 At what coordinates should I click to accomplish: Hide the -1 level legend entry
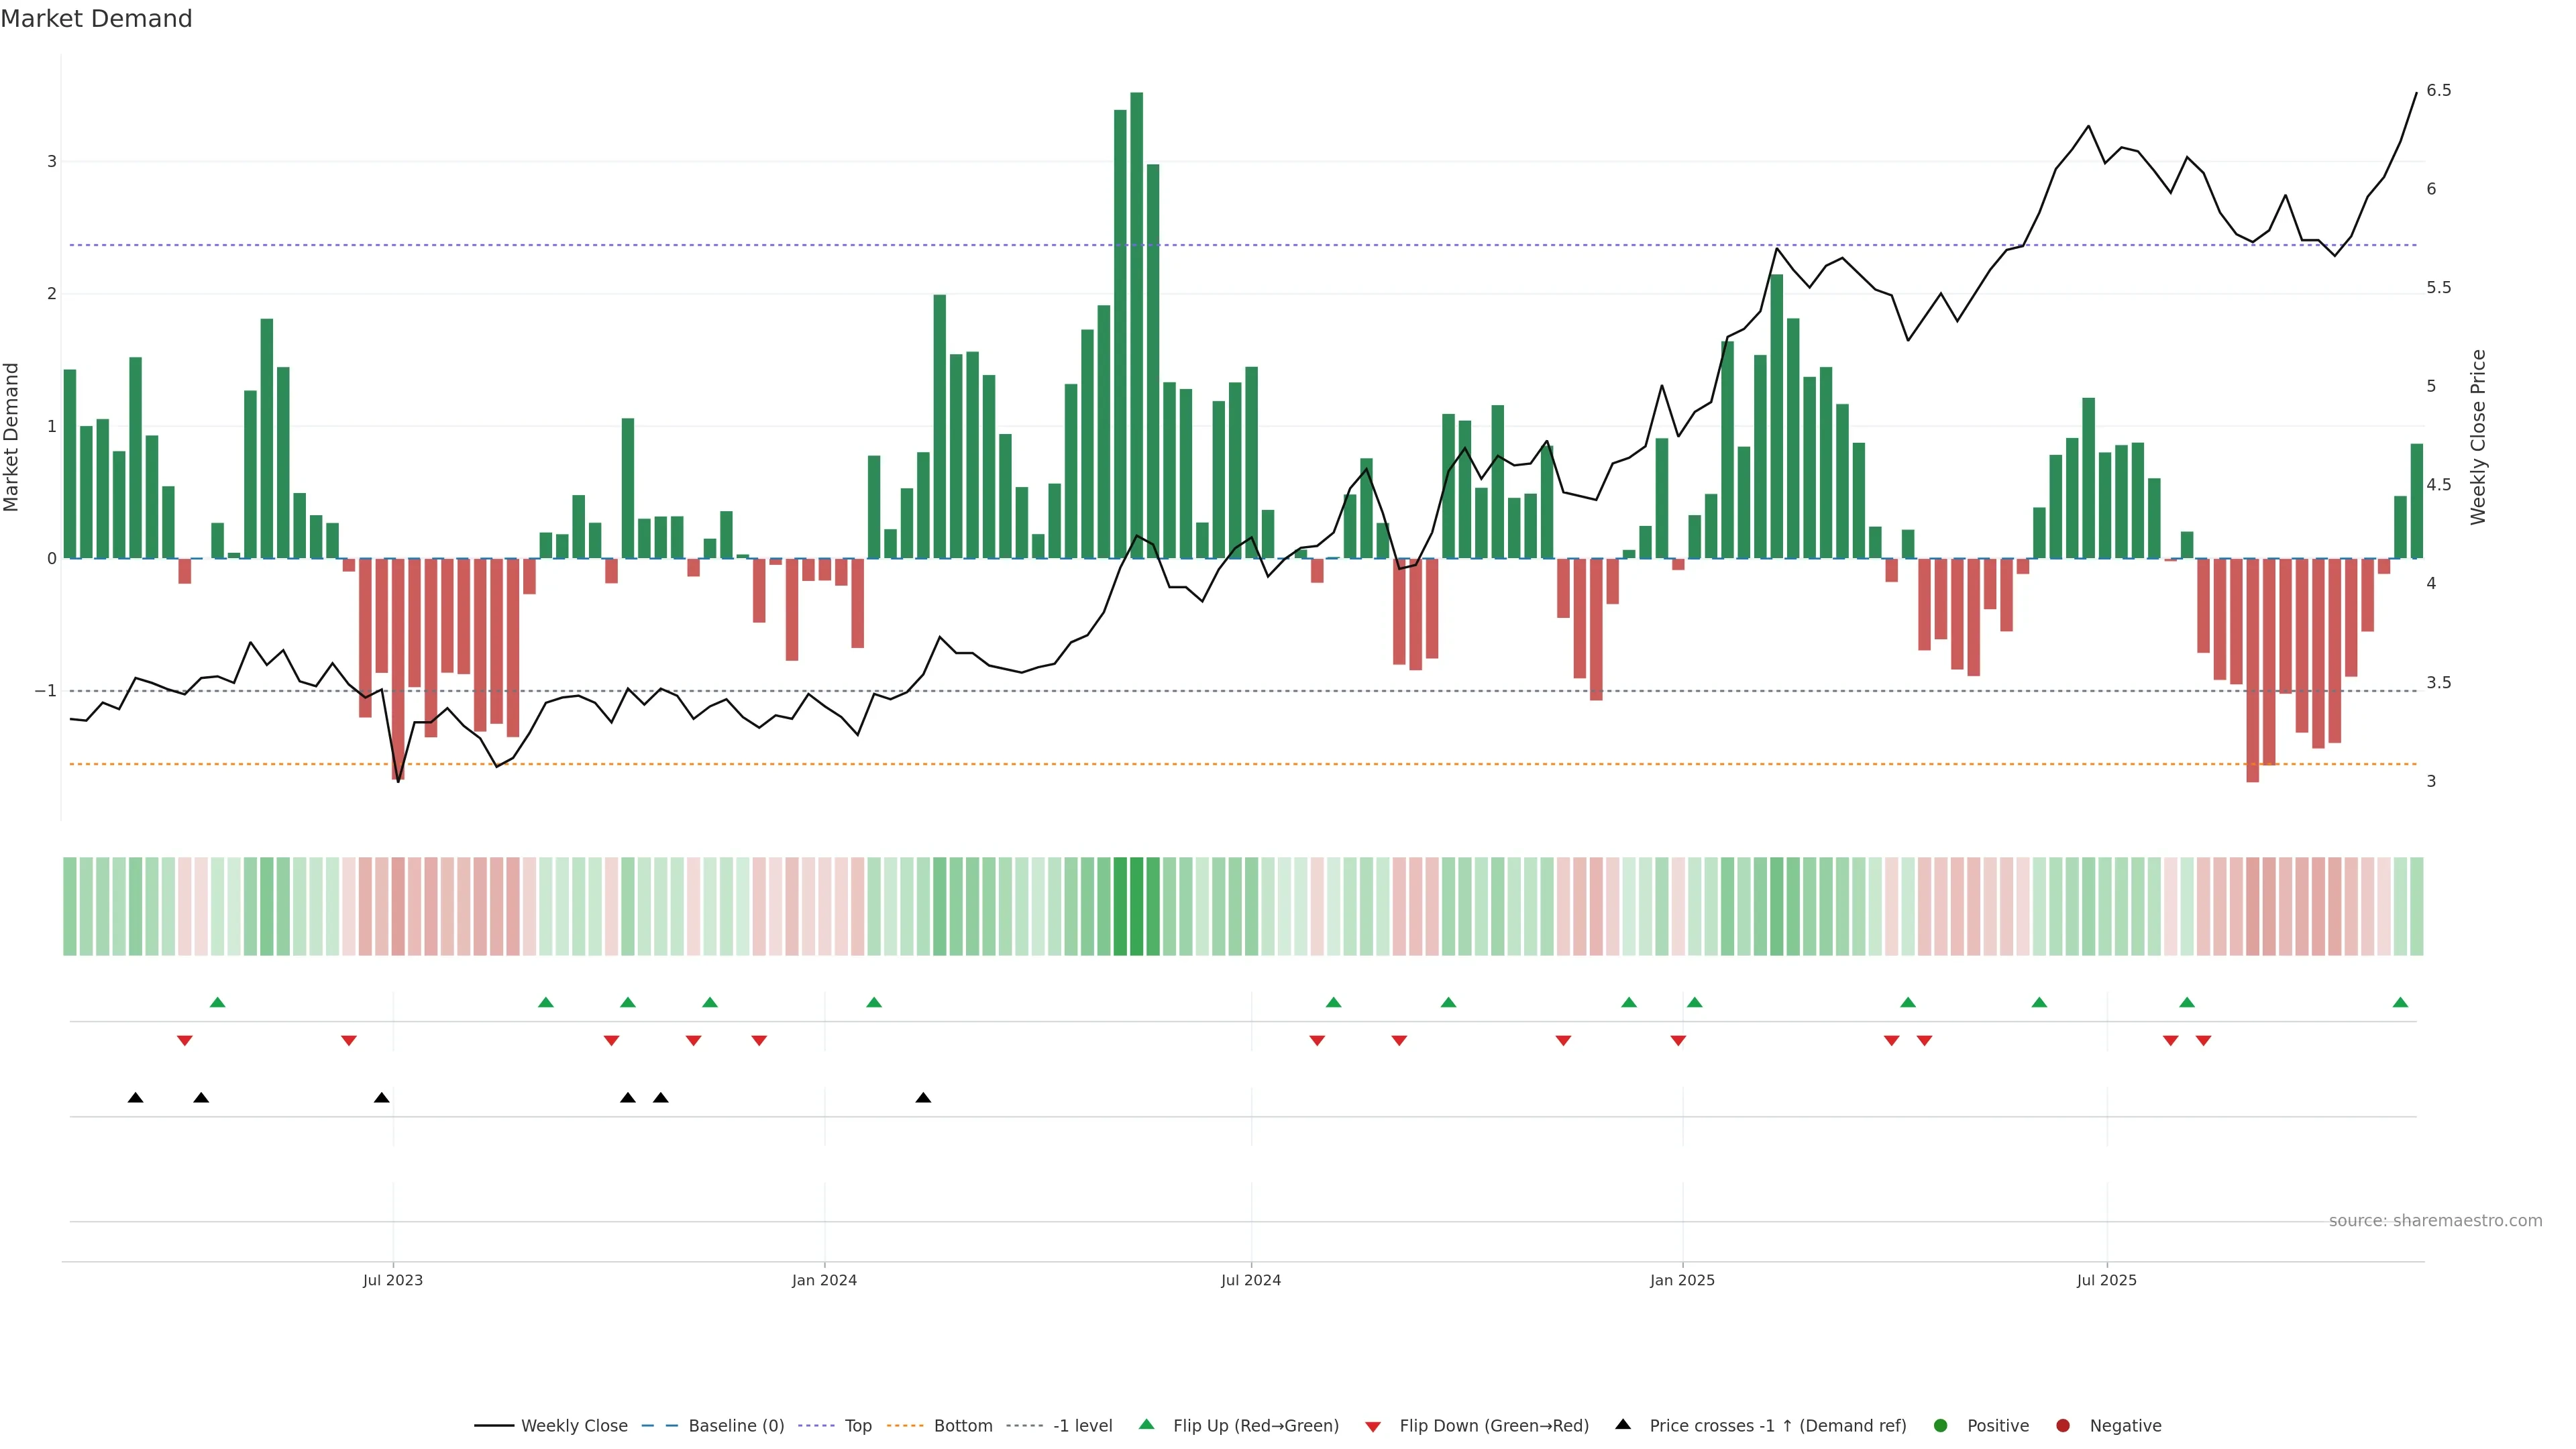tap(1082, 1425)
